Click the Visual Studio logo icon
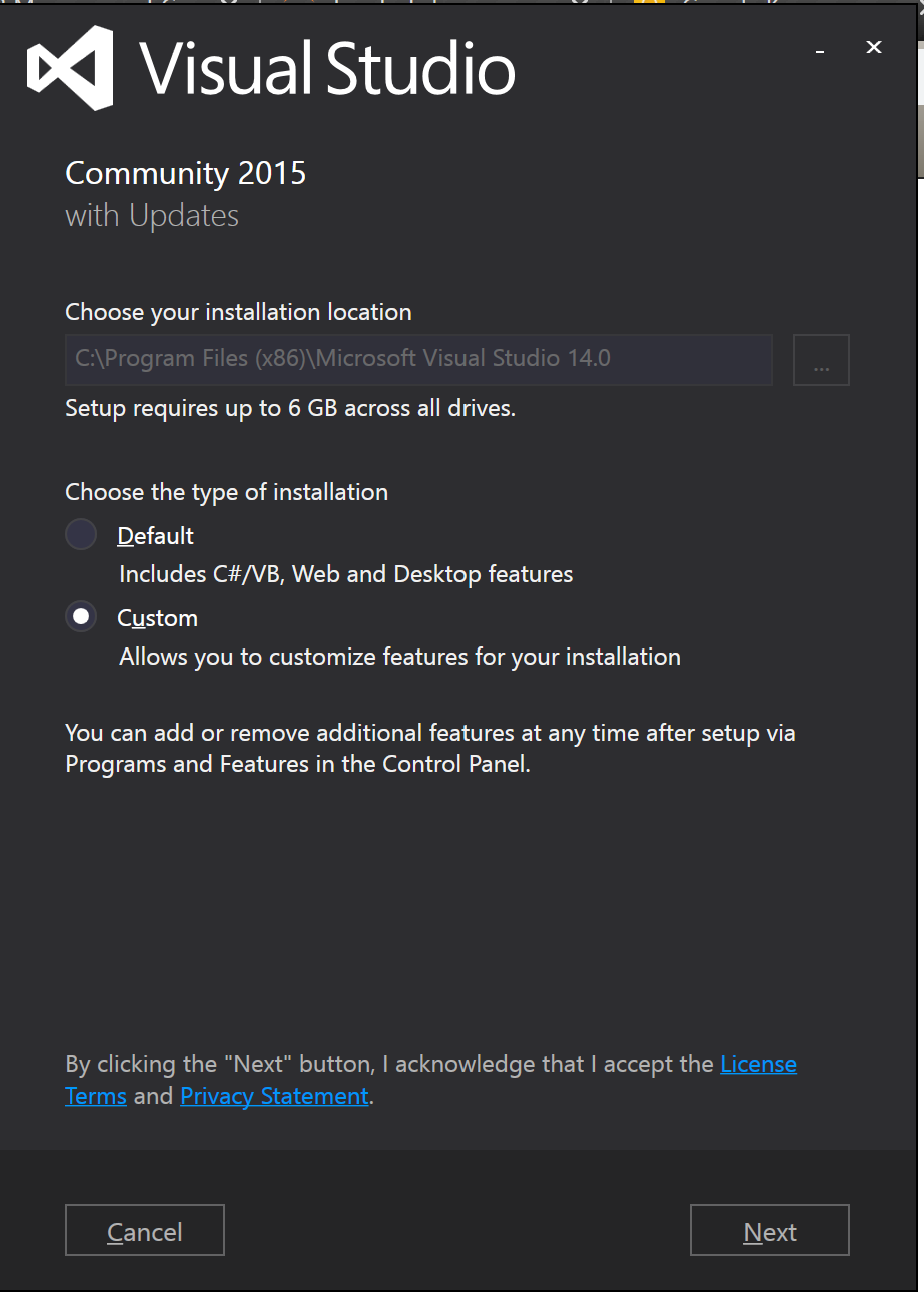Image resolution: width=924 pixels, height=1292 pixels. coord(70,67)
